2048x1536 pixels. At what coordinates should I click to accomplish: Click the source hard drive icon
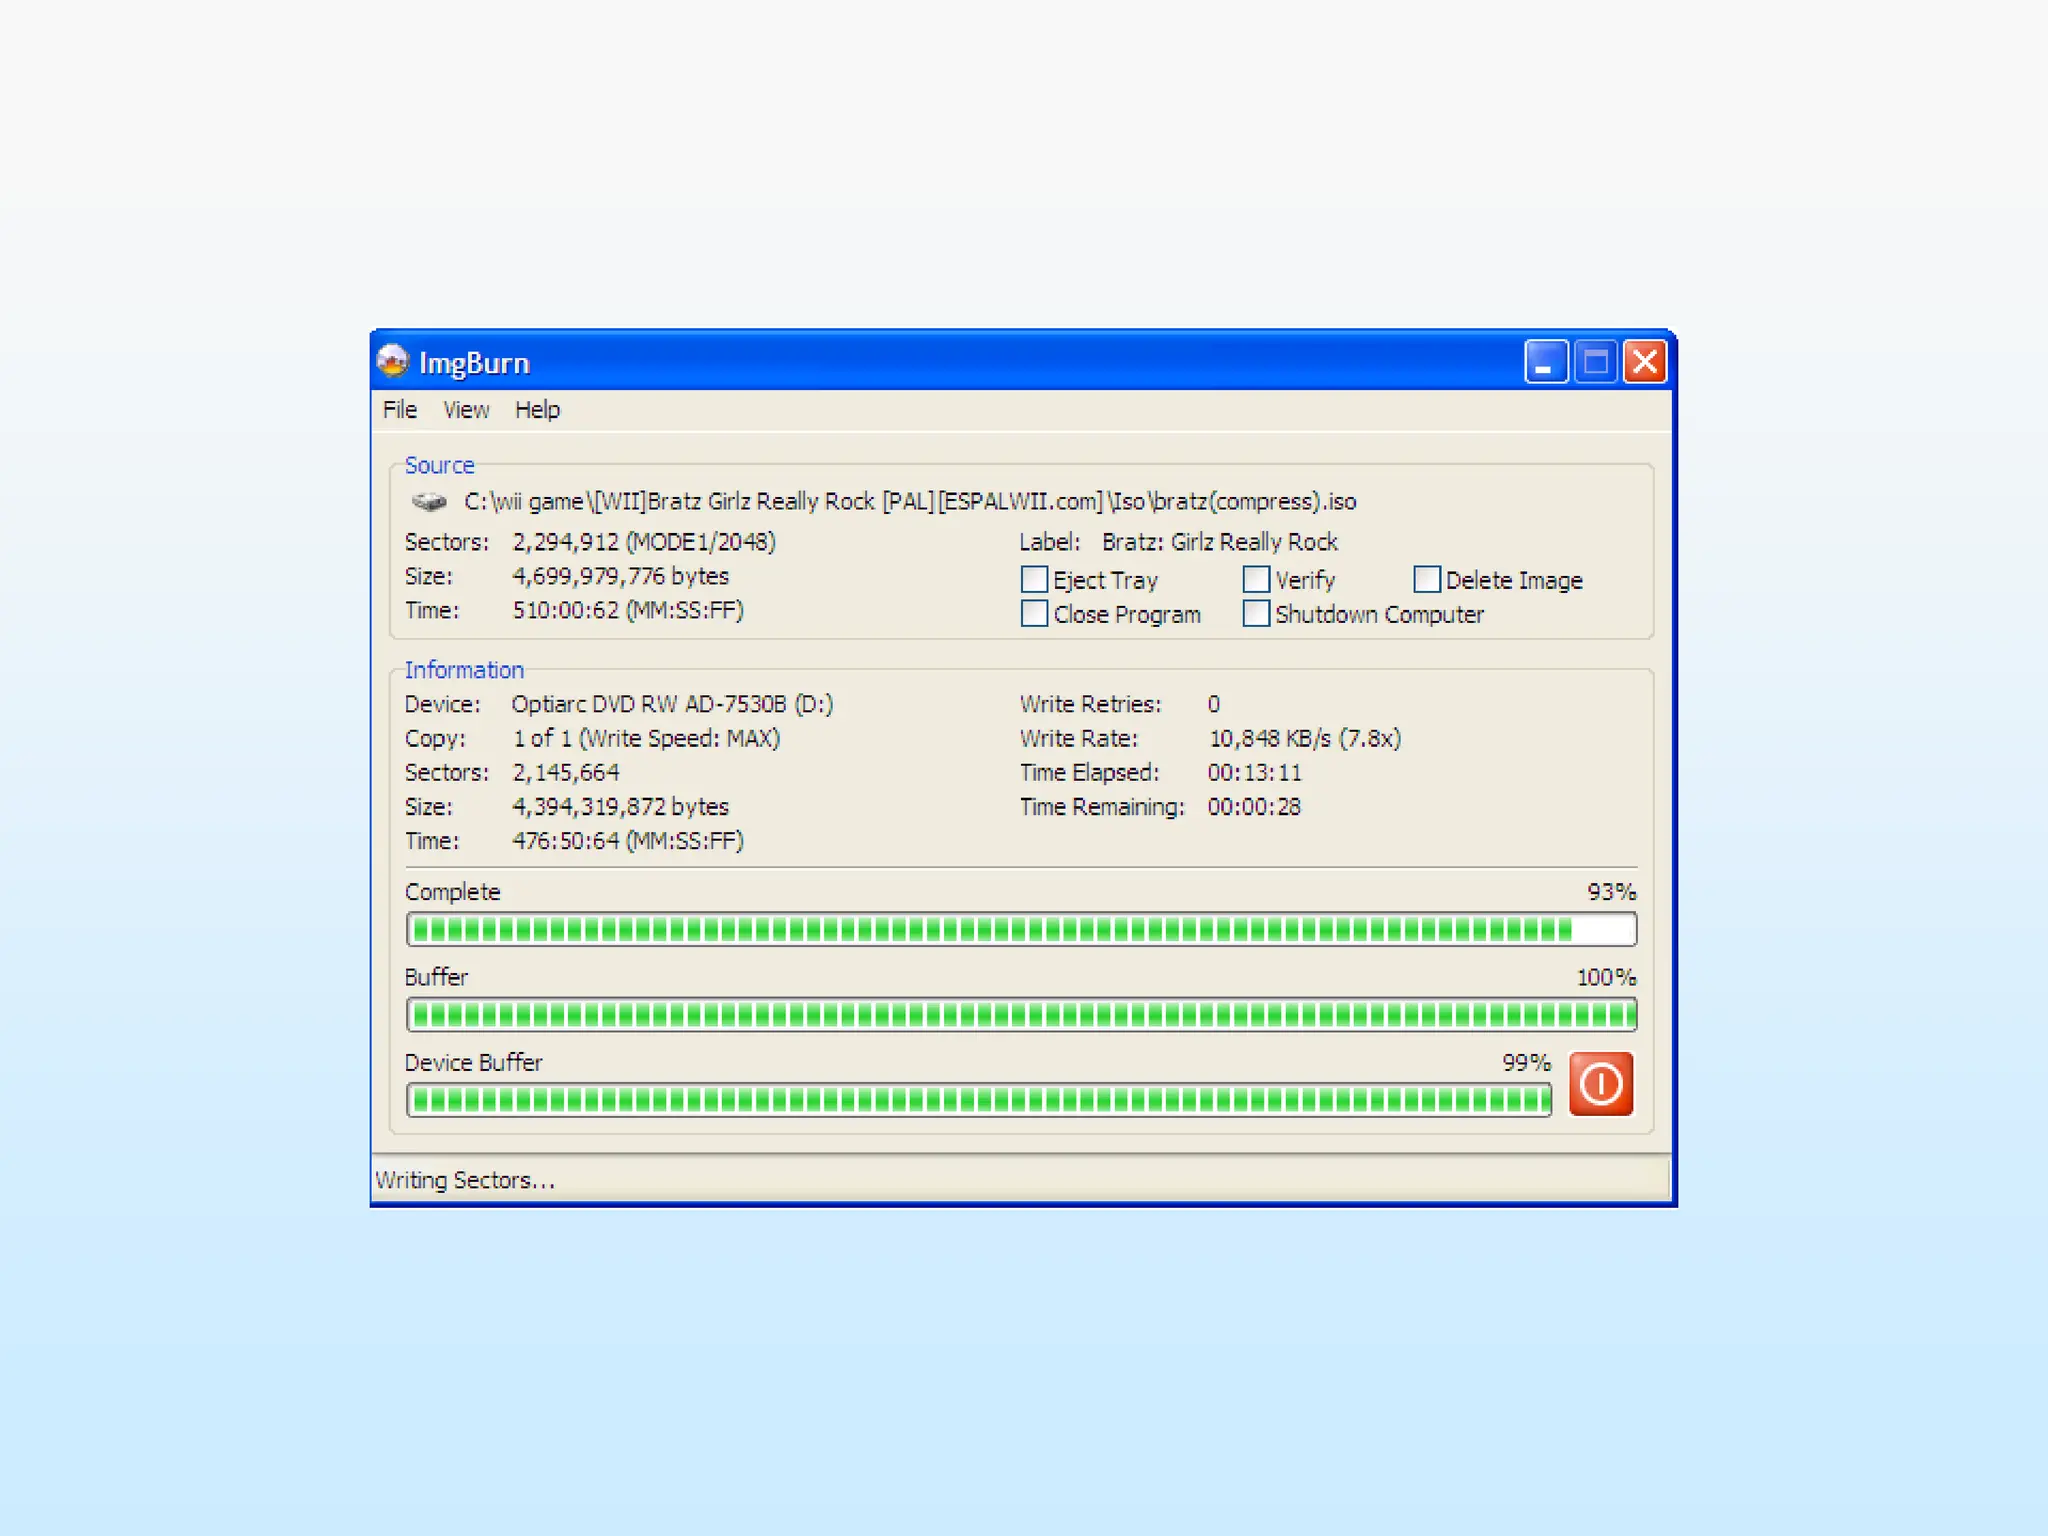tap(429, 501)
